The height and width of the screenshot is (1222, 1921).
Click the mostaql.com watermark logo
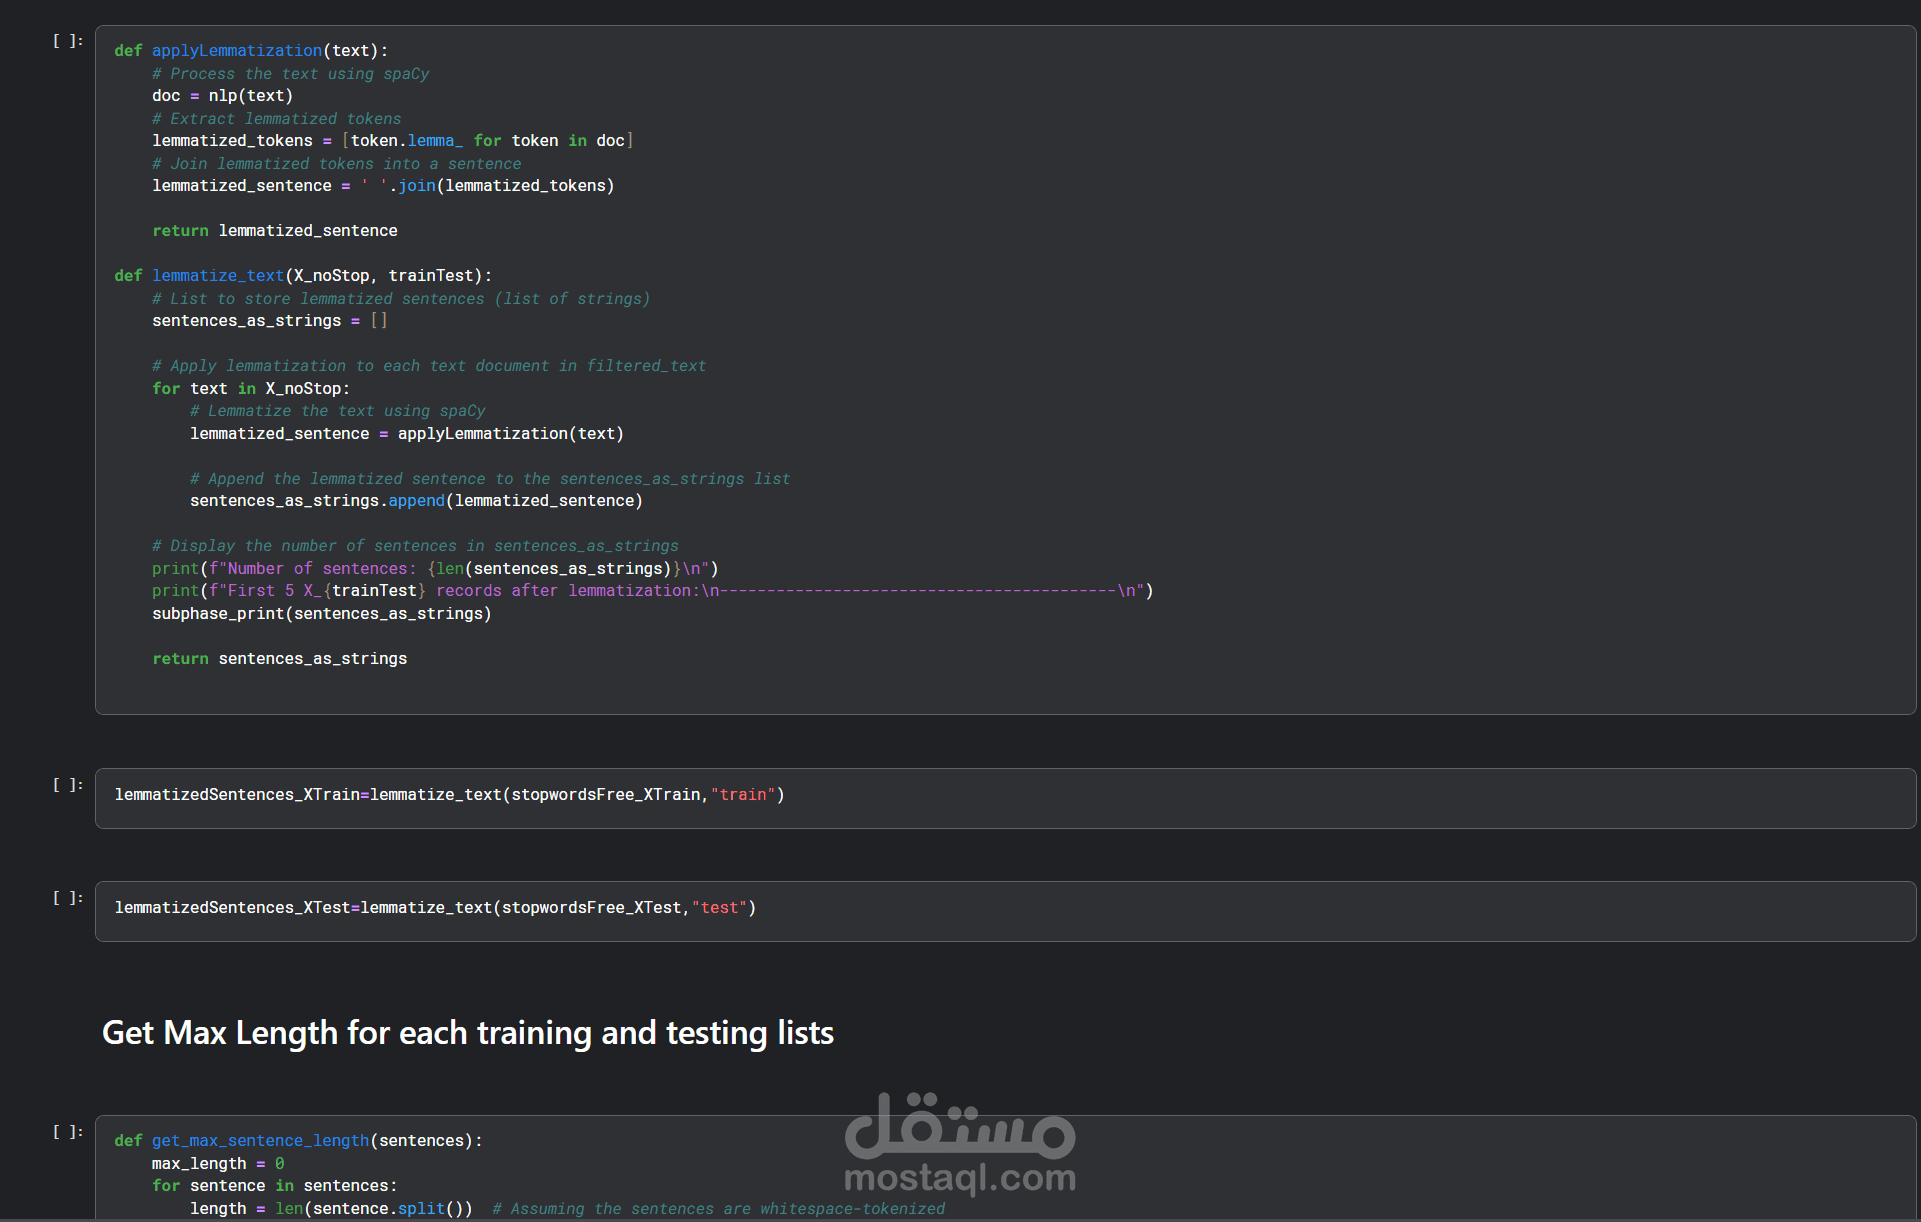pos(959,1142)
